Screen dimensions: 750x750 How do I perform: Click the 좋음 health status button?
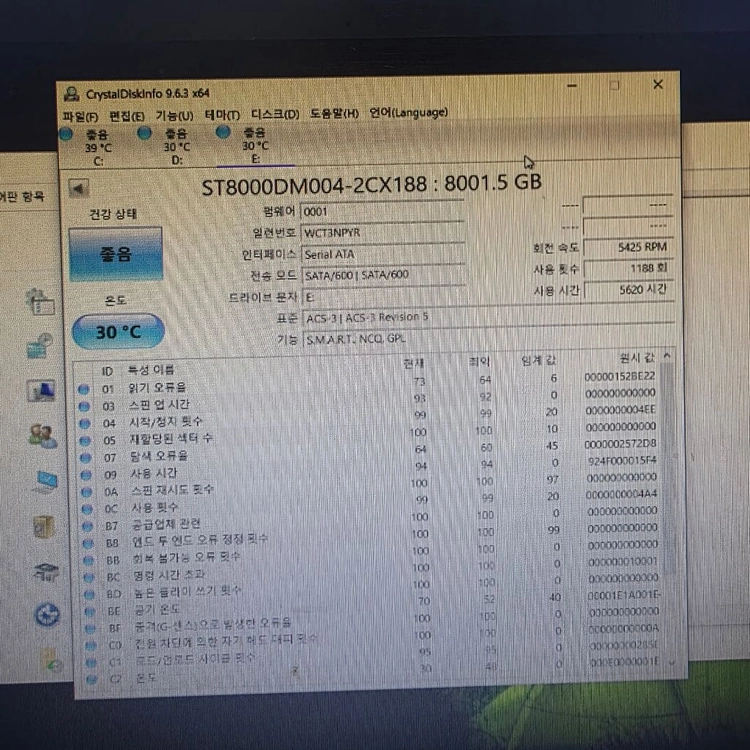click(x=116, y=254)
